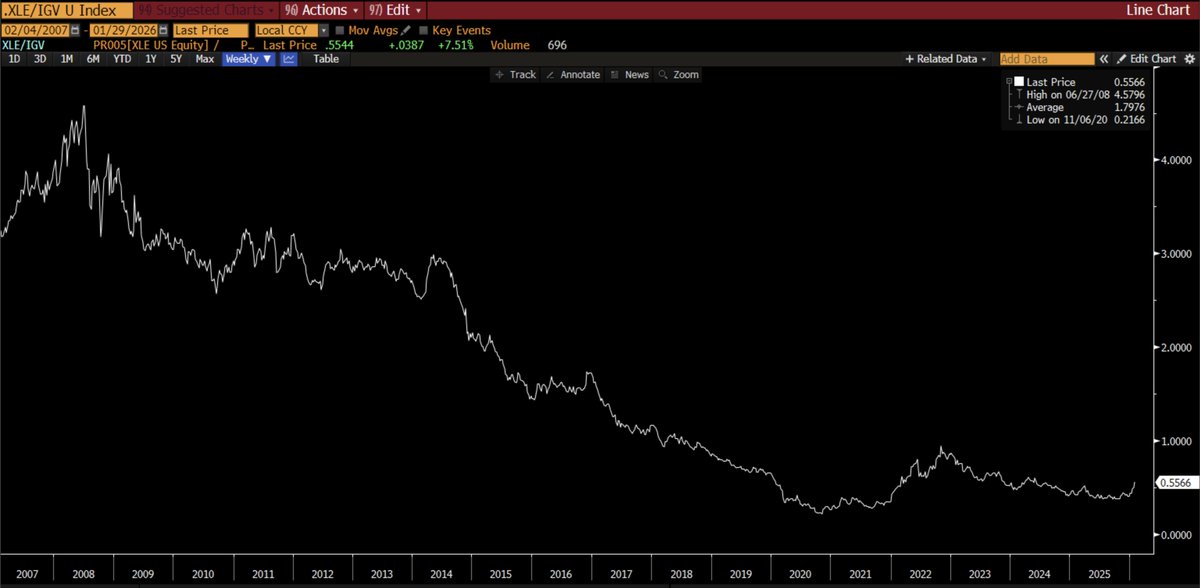Select the 1M time range
Viewport: 1200px width, 588px height.
(67, 59)
